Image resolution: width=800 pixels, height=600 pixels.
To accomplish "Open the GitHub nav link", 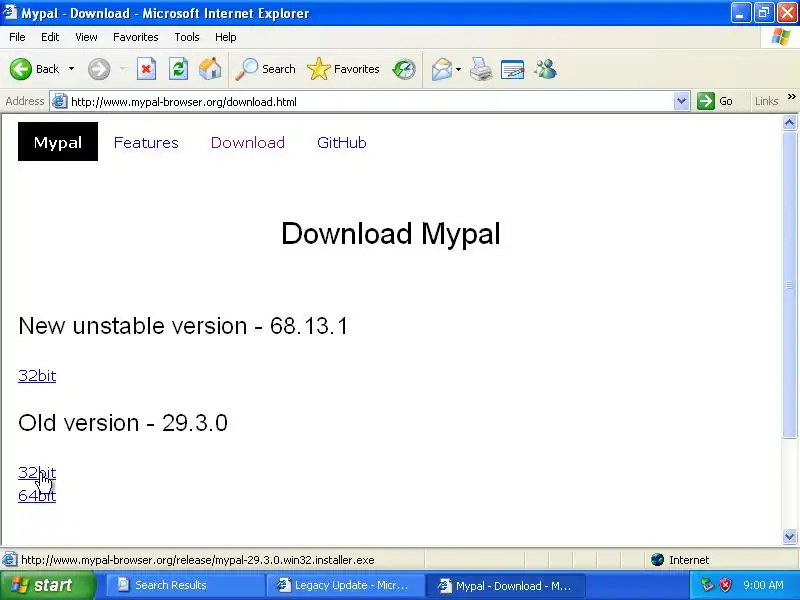I will click(x=342, y=142).
